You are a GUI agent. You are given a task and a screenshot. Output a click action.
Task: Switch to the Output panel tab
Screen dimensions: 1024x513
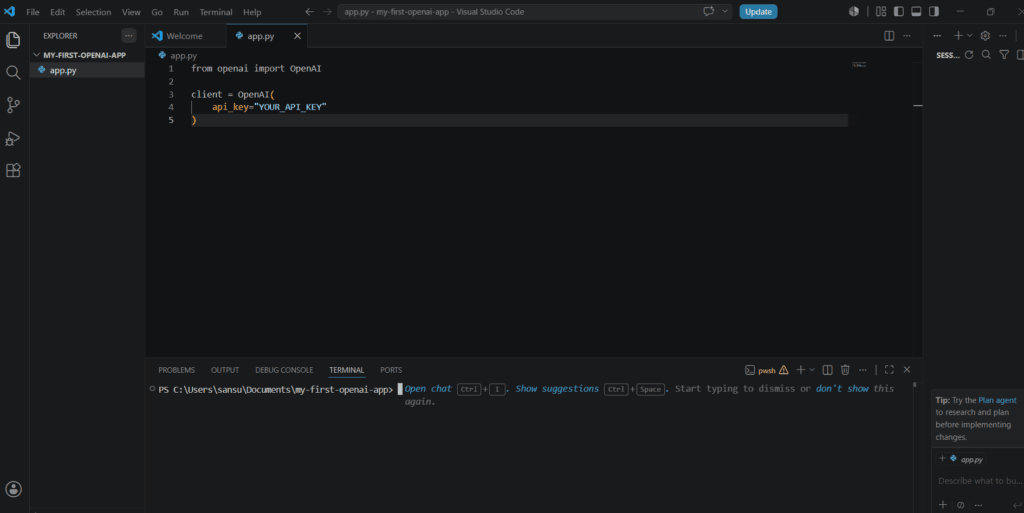(x=225, y=370)
